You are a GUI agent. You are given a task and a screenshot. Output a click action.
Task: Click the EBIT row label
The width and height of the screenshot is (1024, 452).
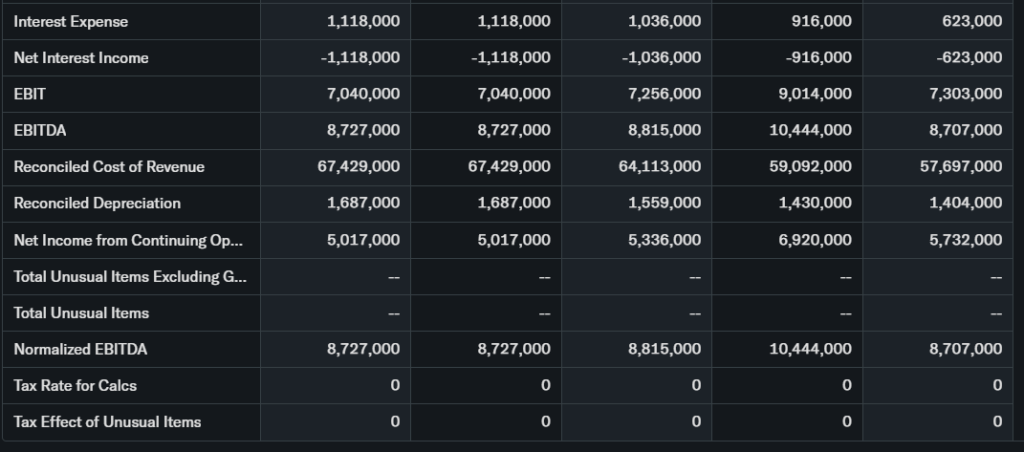(x=30, y=94)
